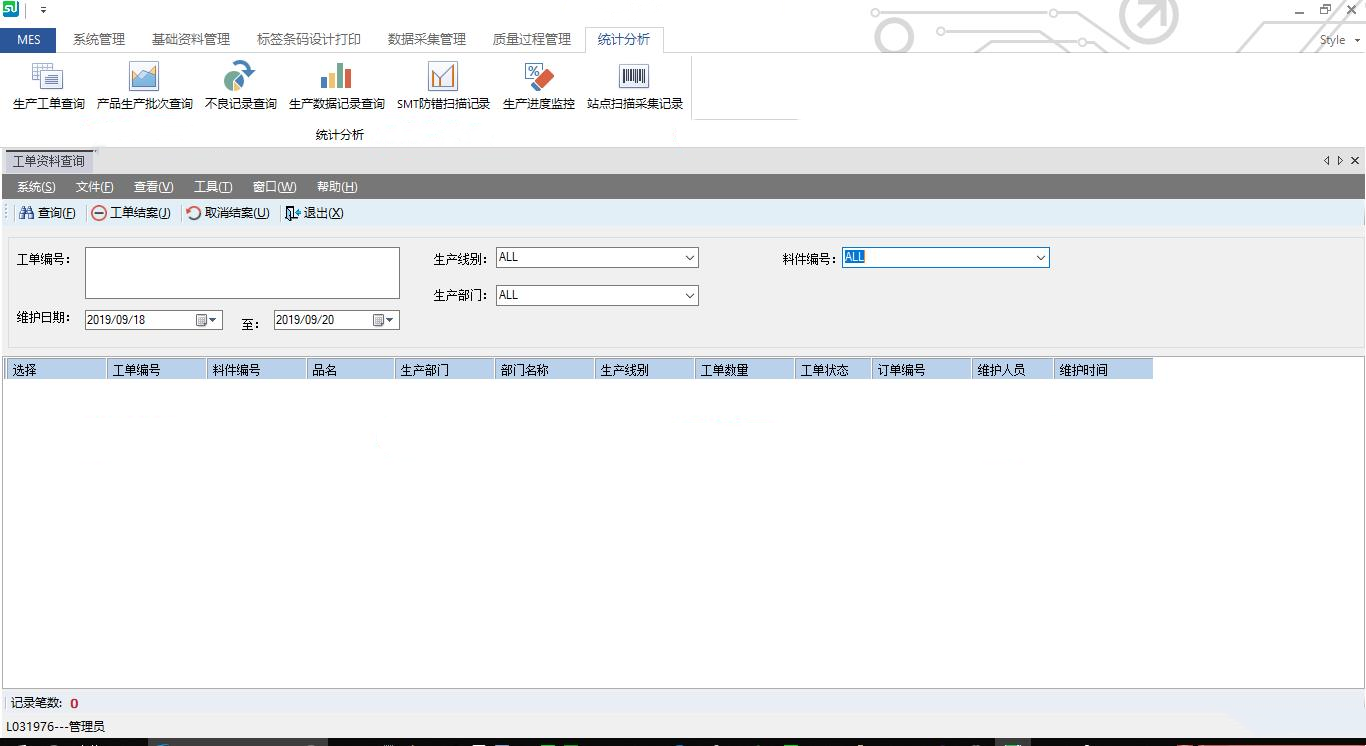The height and width of the screenshot is (746, 1366).
Task: Switch to 基础资料管理 ribbon tab
Action: tap(191, 39)
